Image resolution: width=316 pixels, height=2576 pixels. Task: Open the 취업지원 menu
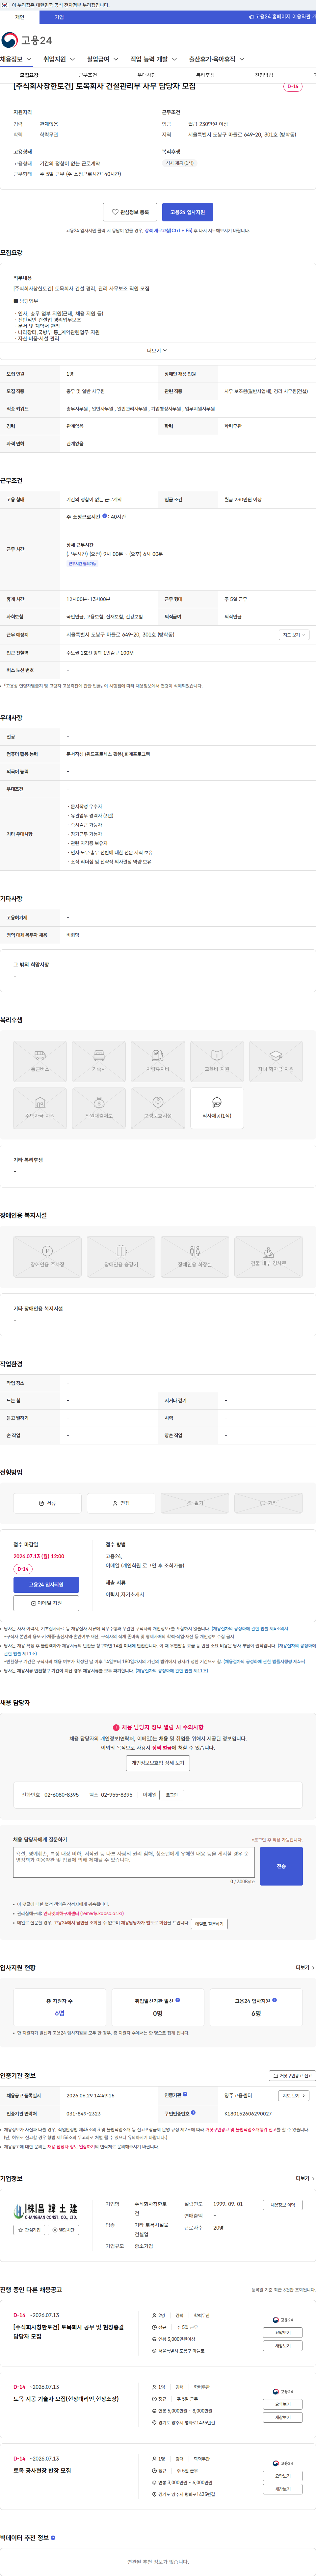59,59
